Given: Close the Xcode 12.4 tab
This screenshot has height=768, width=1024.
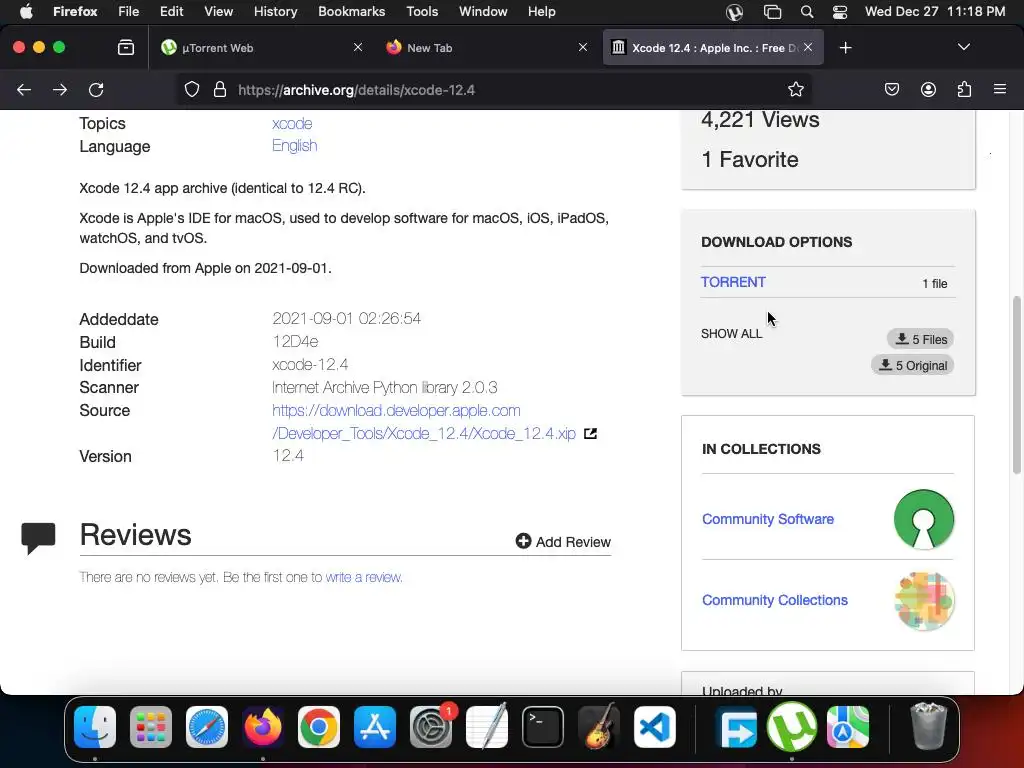Looking at the screenshot, I should (x=808, y=47).
